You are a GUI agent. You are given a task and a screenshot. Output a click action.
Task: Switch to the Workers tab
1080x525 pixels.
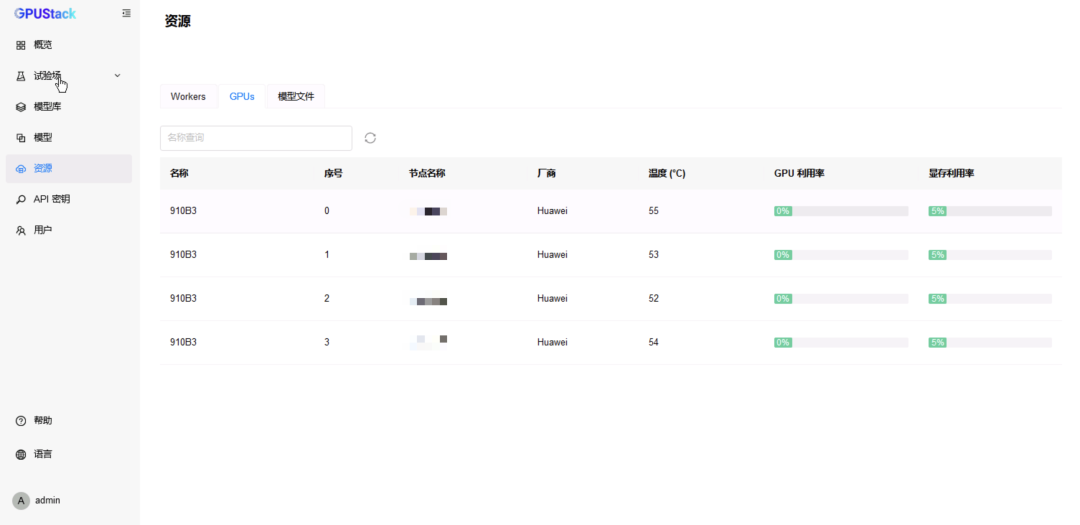(188, 96)
